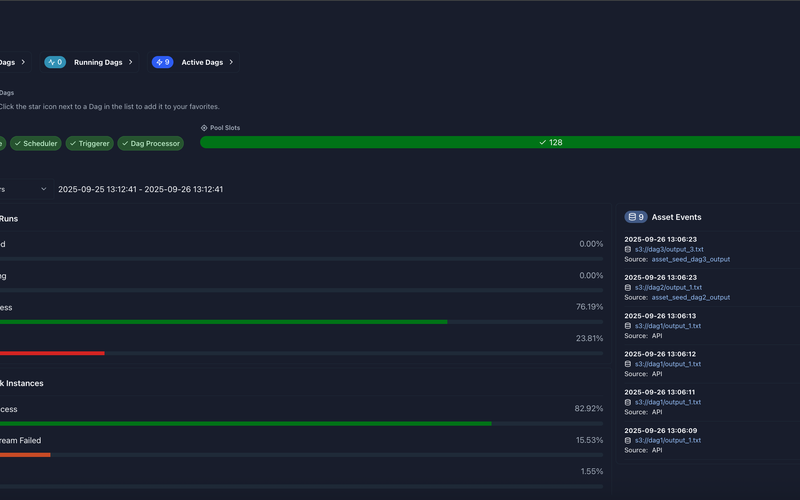Open s3://dag1/output_1.txt link at 13:06:12
800x500 pixels.
click(668, 364)
